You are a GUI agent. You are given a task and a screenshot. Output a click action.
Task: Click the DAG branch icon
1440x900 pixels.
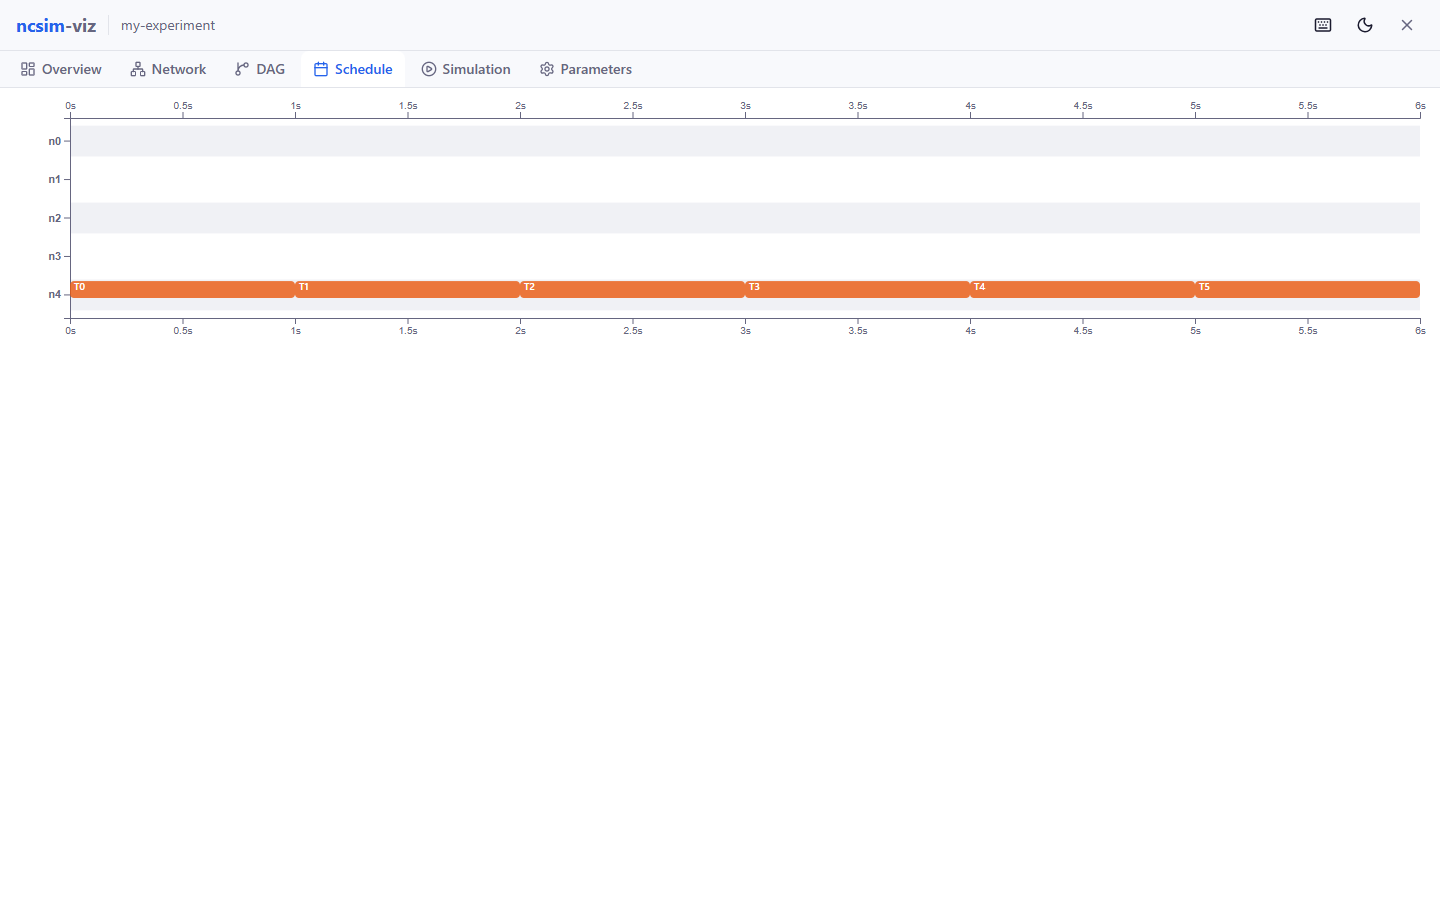coord(242,69)
